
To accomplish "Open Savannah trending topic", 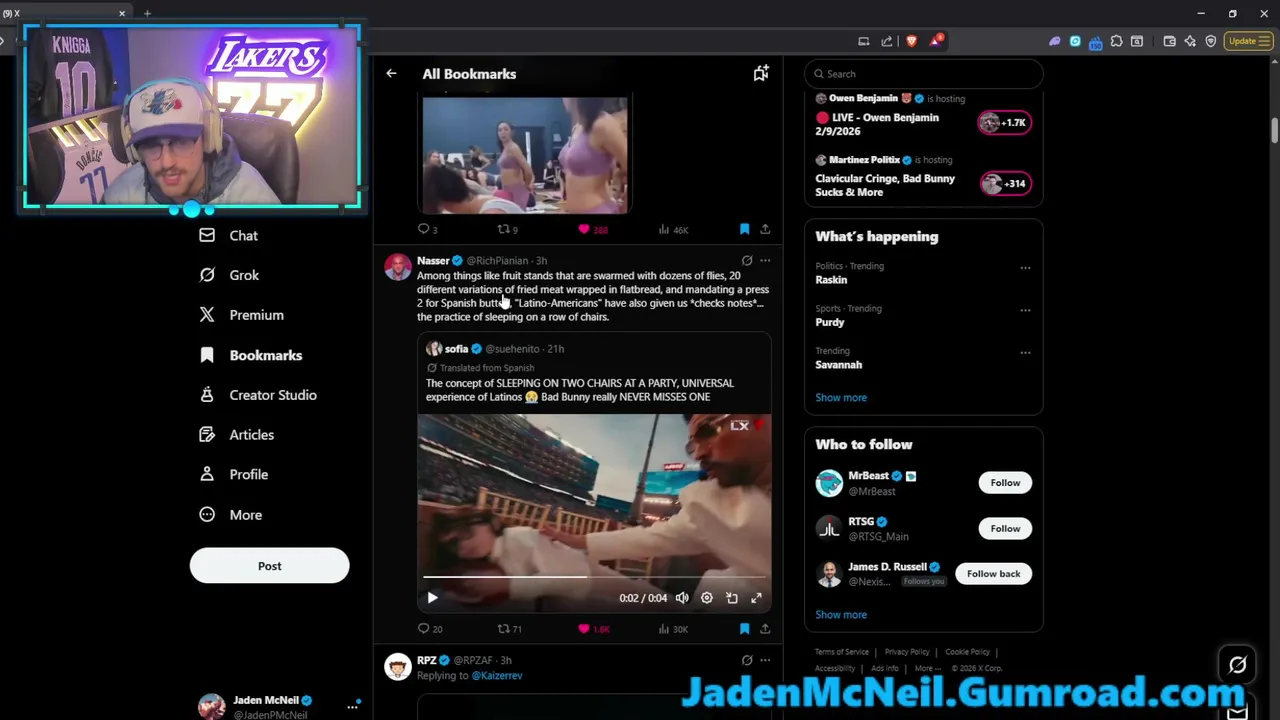I will click(x=838, y=365).
